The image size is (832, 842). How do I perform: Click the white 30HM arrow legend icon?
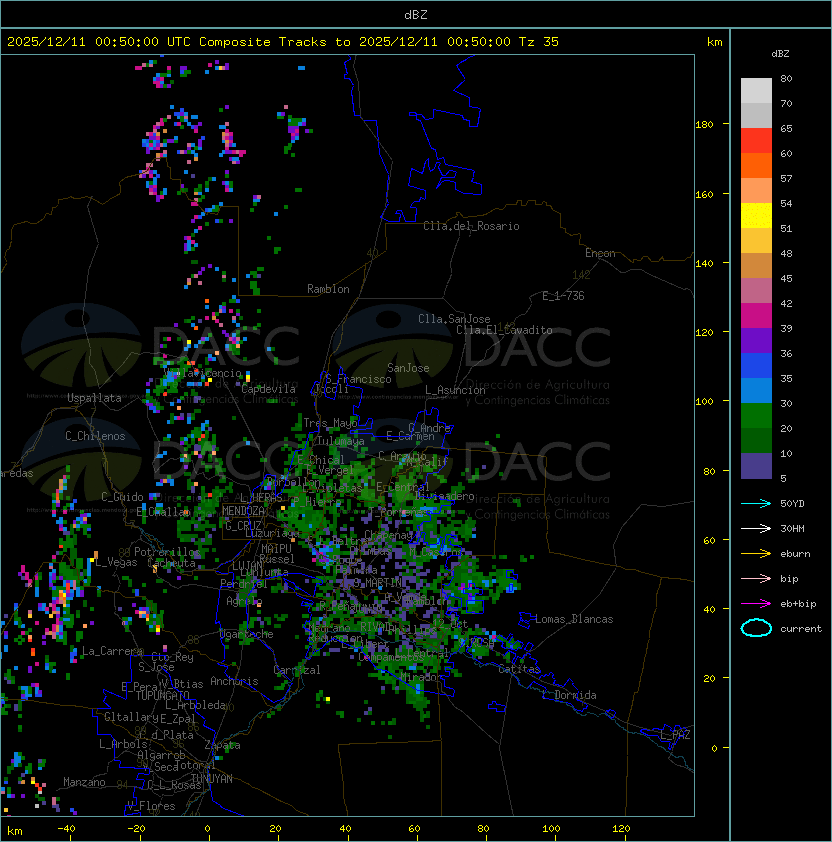coord(756,528)
